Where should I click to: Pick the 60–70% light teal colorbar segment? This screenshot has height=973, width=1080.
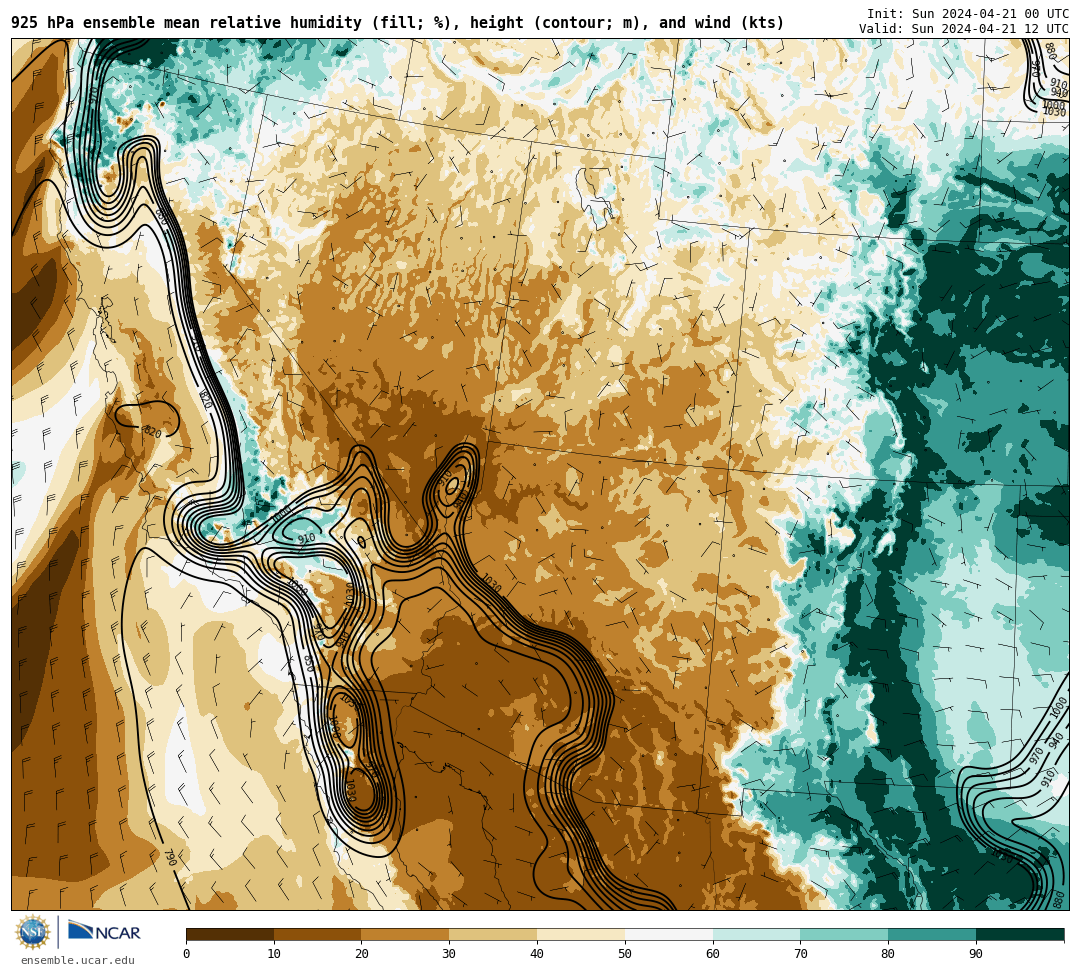[757, 934]
